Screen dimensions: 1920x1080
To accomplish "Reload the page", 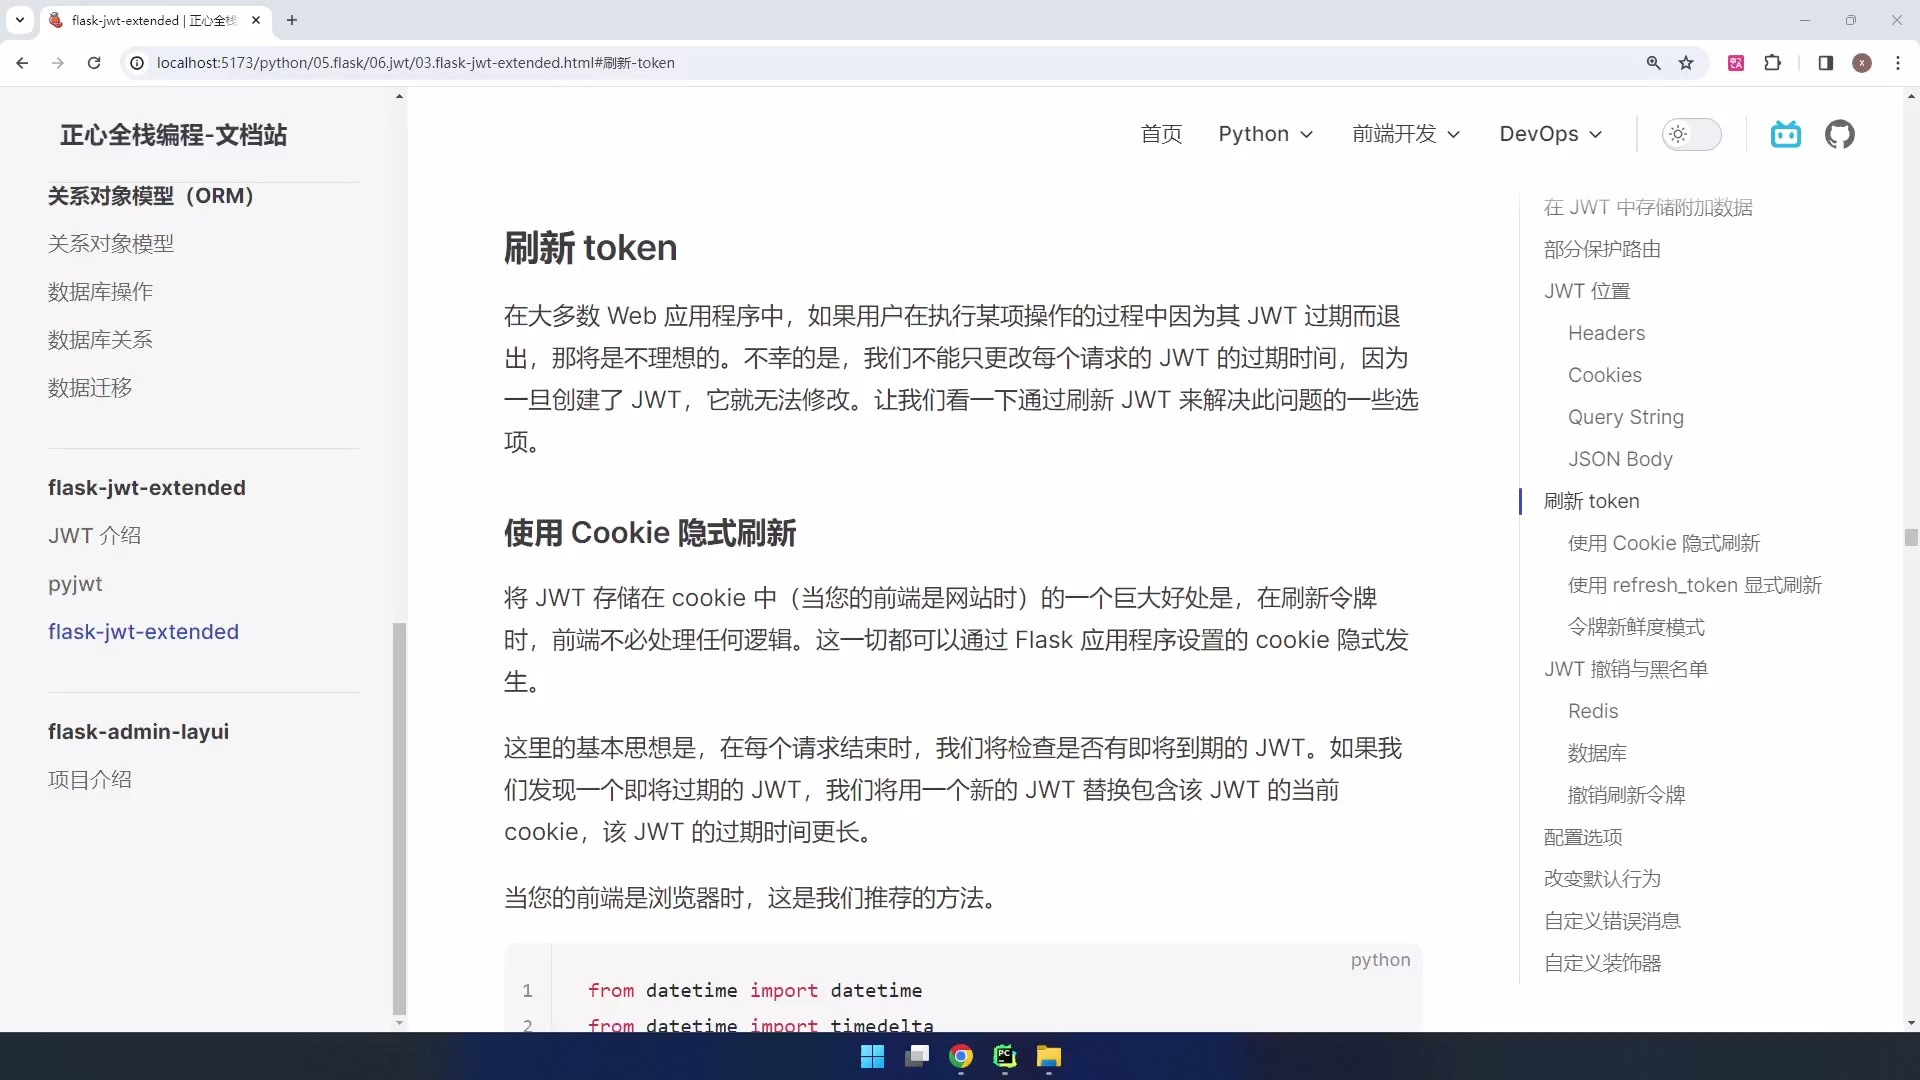I will 94,62.
